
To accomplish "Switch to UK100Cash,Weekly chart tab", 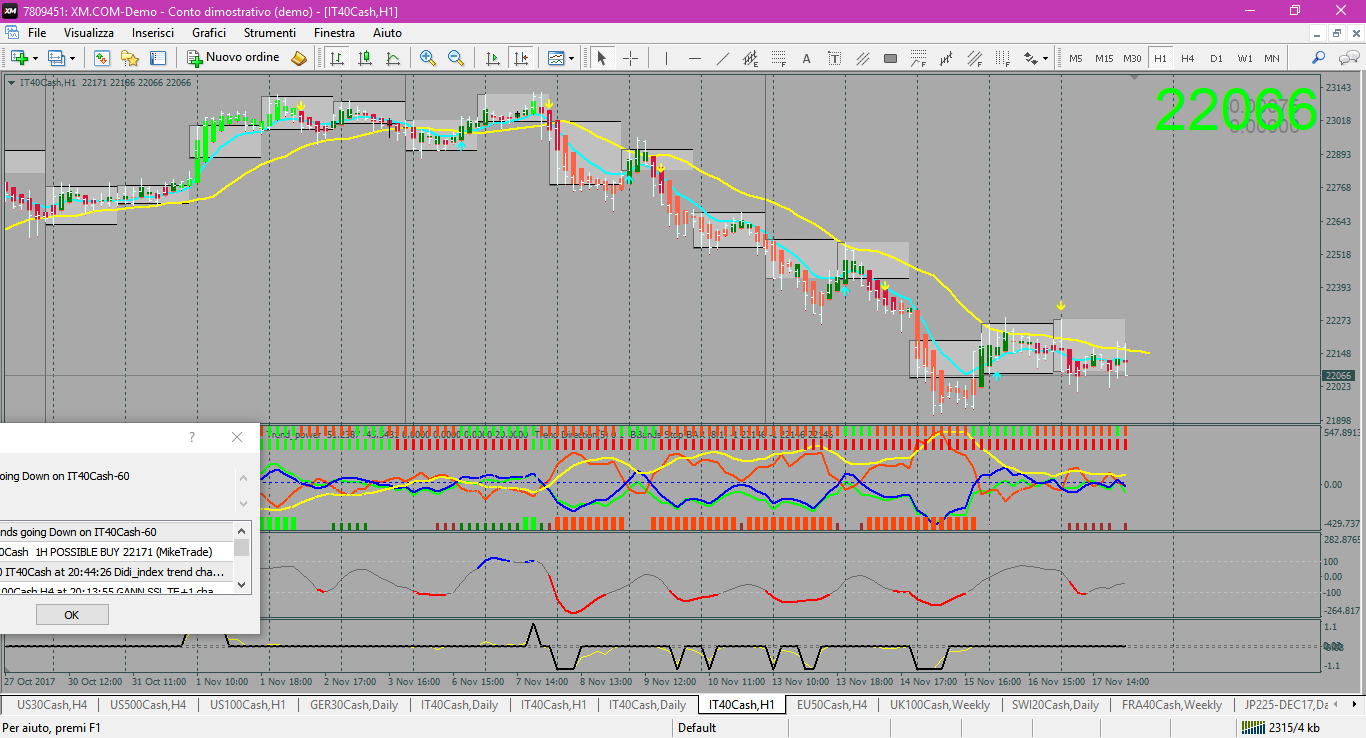I will pyautogui.click(x=940, y=705).
